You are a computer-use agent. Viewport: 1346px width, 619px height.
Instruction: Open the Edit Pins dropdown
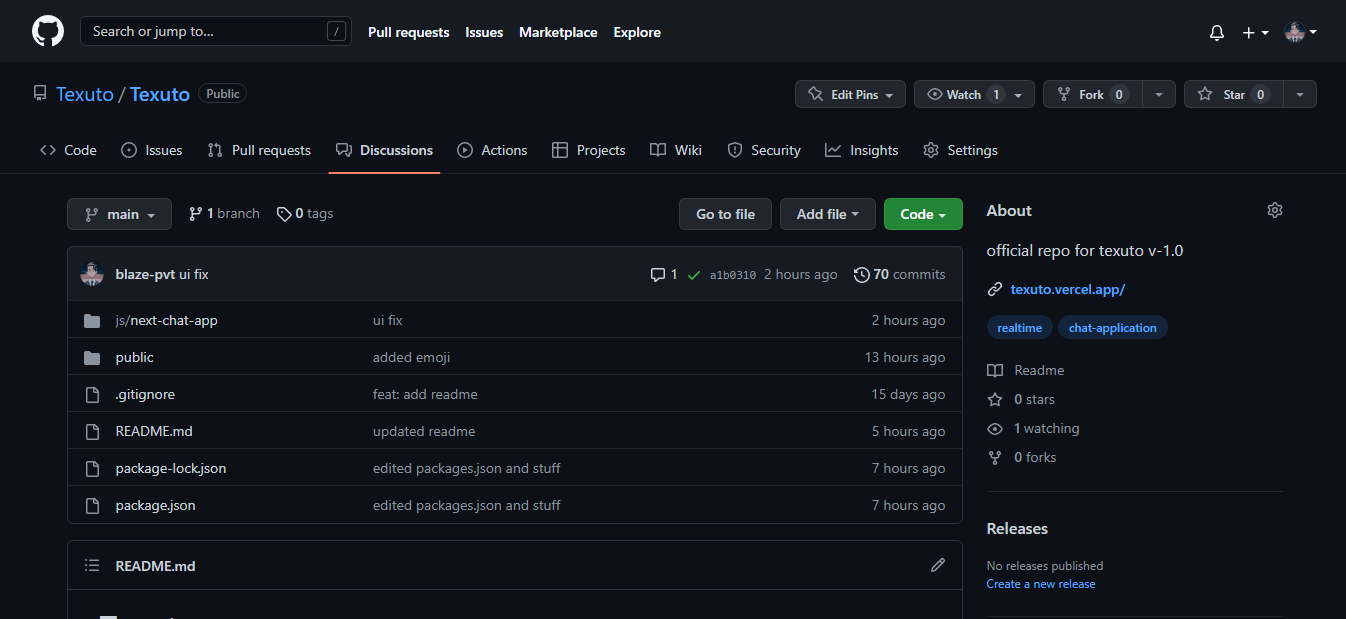(x=850, y=94)
